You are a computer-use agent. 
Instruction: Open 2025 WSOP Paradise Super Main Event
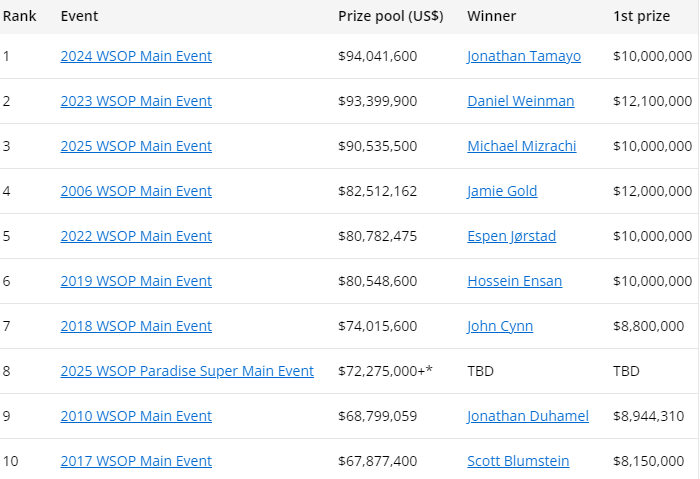click(x=187, y=371)
